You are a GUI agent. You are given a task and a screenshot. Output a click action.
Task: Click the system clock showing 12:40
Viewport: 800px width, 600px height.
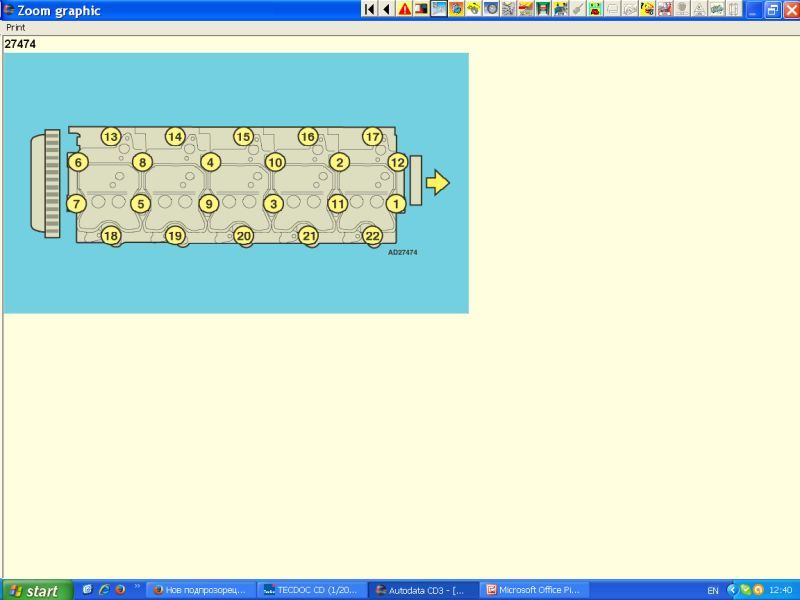point(780,590)
